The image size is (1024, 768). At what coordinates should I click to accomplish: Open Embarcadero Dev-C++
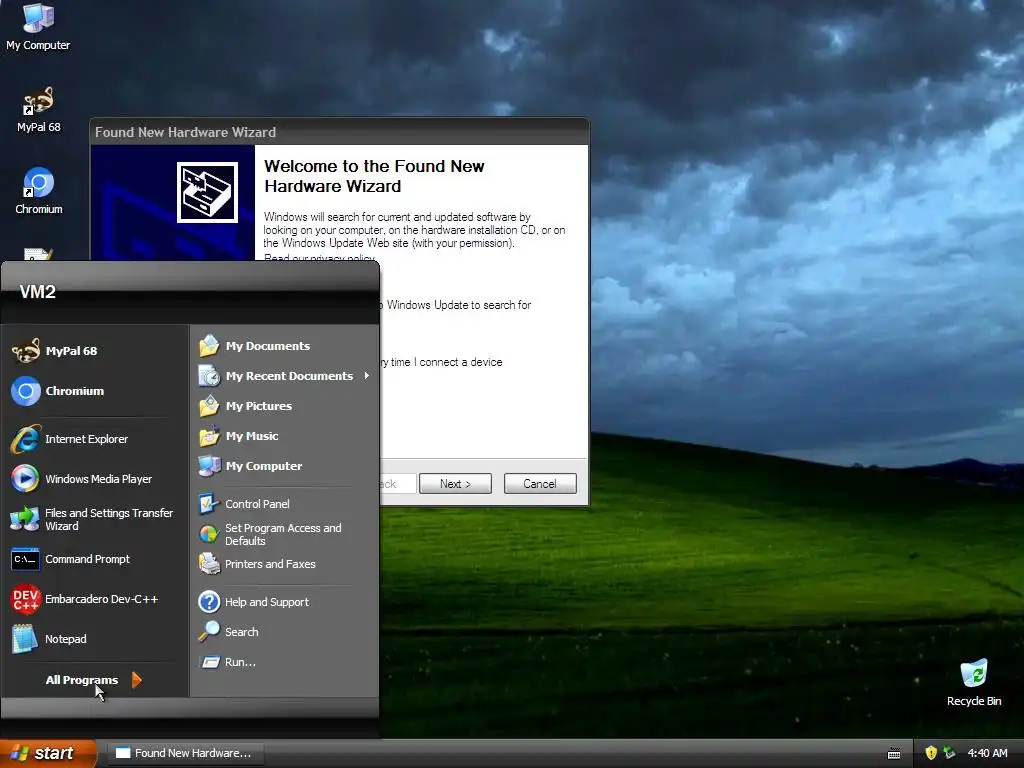click(x=95, y=599)
